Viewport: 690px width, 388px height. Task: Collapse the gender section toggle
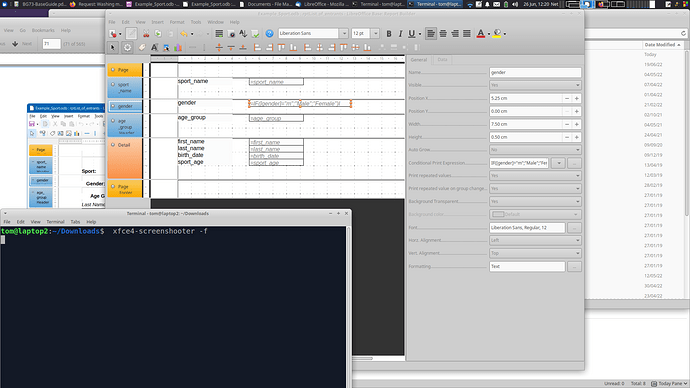pyautogui.click(x=113, y=106)
